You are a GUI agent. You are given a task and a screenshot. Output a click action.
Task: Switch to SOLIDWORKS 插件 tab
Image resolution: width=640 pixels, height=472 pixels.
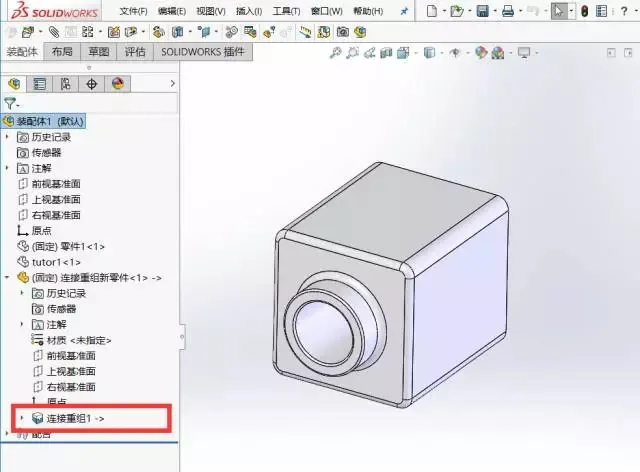pyautogui.click(x=202, y=52)
